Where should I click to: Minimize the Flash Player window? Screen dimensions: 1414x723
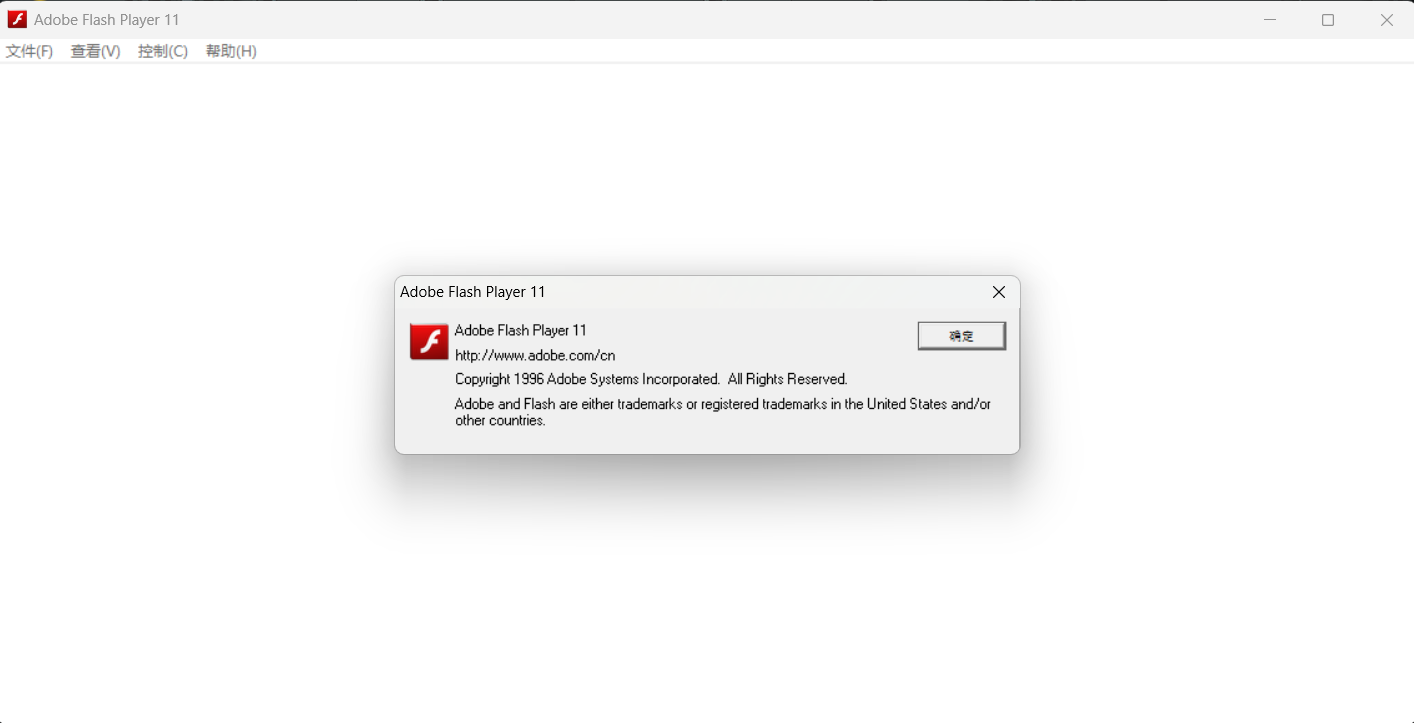click(x=1270, y=20)
